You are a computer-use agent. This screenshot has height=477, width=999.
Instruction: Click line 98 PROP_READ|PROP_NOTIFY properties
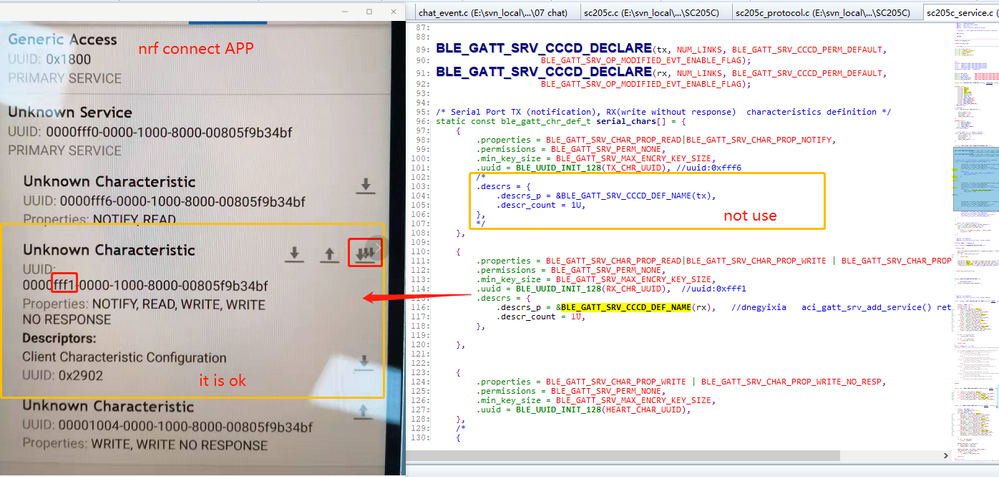[656, 139]
